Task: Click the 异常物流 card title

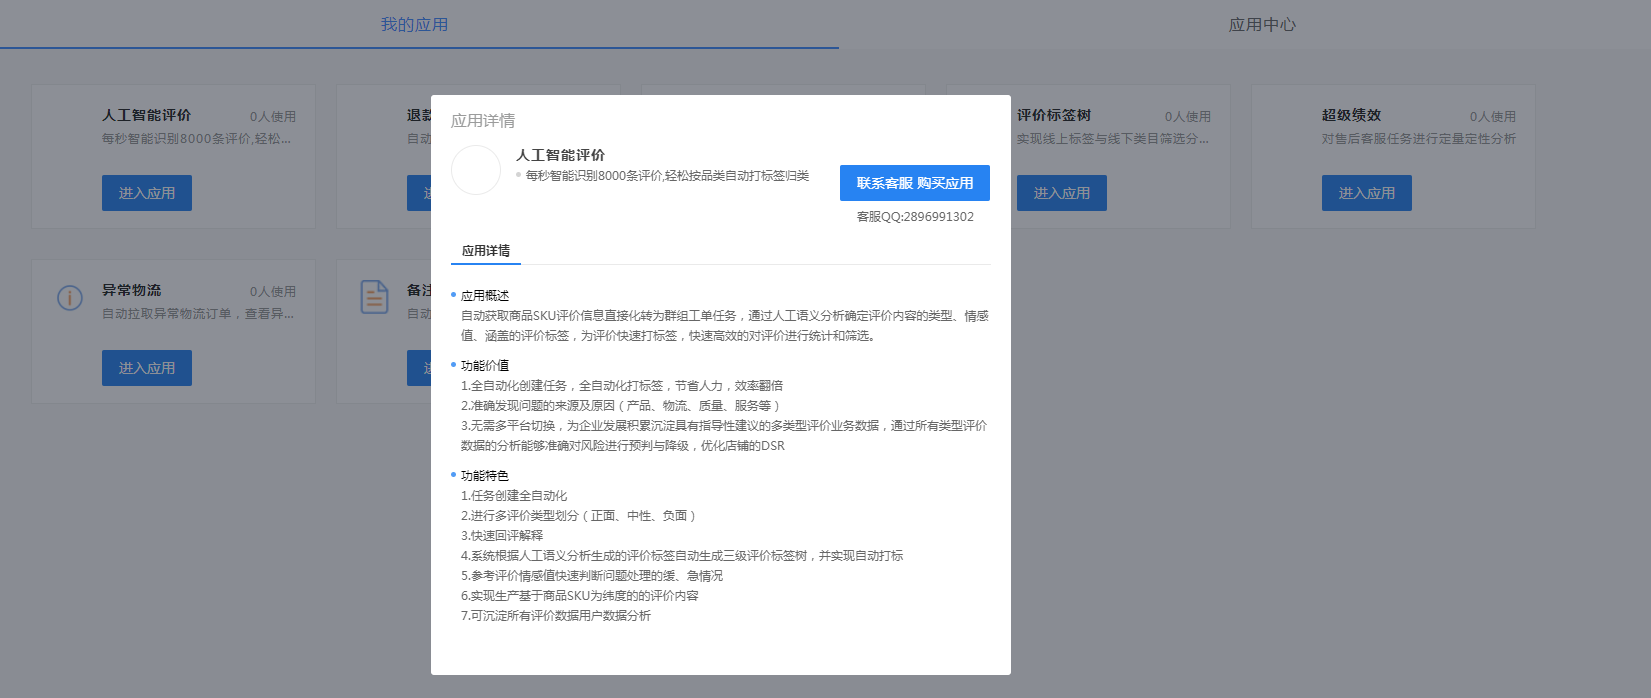Action: (x=131, y=290)
